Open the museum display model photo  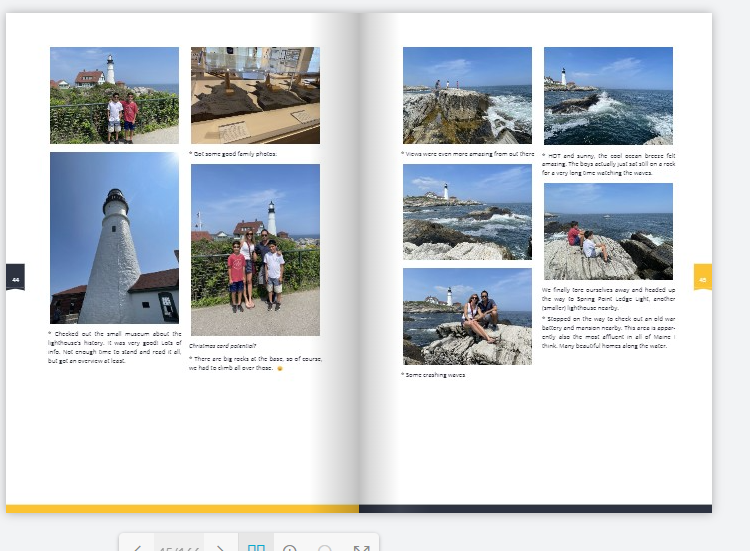coord(255,95)
